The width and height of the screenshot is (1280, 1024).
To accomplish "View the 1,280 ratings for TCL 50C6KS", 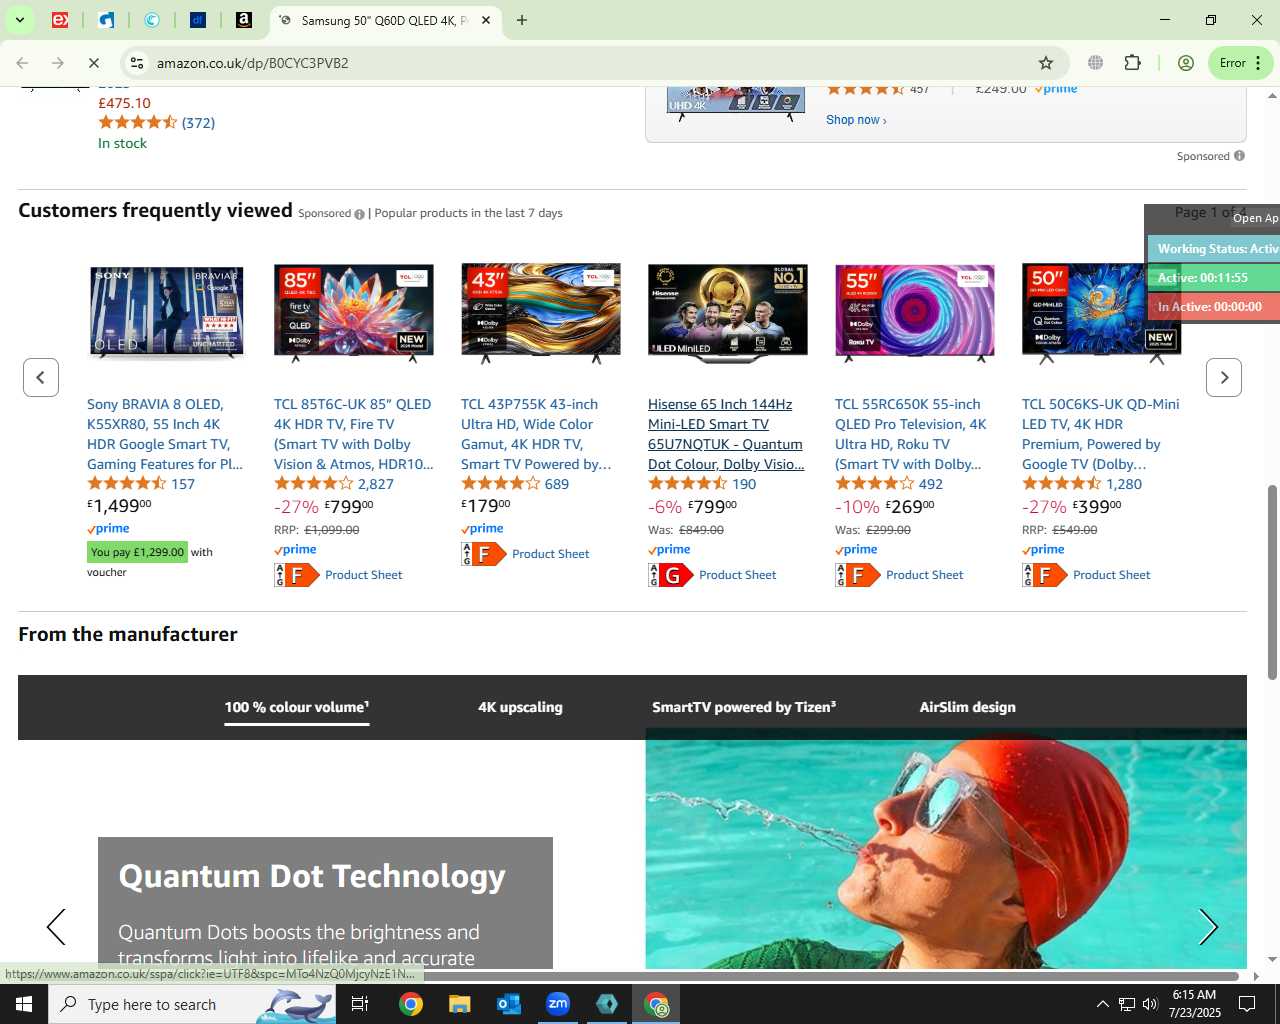I will 1124,484.
